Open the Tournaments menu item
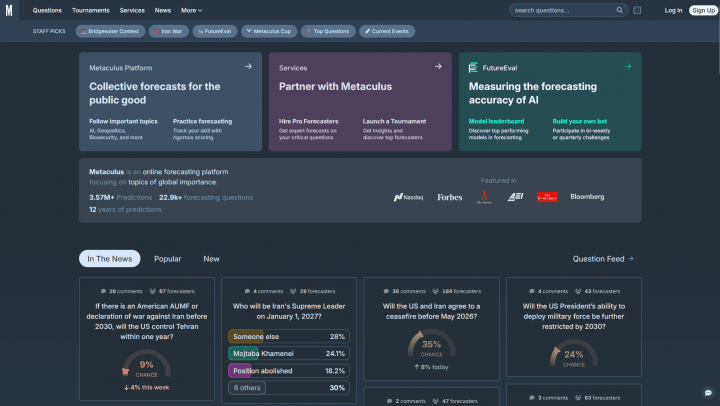Viewport: 720px width, 406px height. pos(91,10)
